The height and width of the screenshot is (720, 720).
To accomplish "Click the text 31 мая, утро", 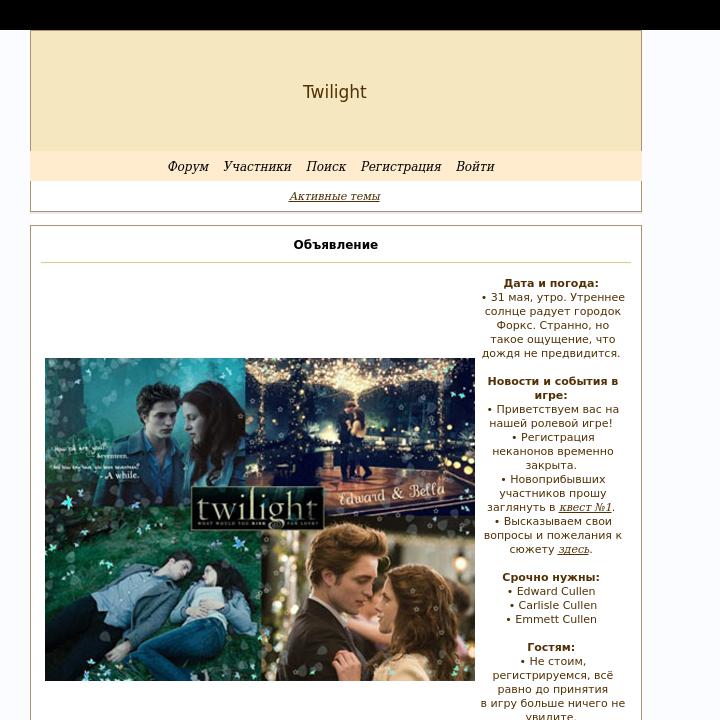I will pyautogui.click(x=528, y=298).
